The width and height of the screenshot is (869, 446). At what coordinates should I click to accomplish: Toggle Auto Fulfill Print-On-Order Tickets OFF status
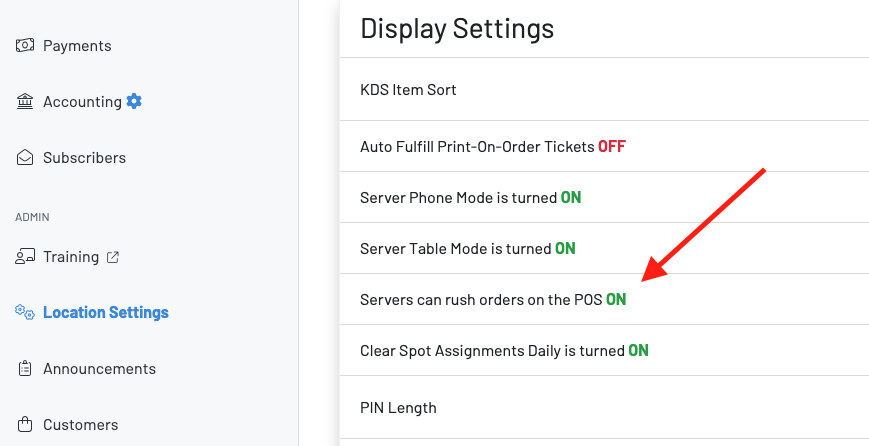pos(611,147)
